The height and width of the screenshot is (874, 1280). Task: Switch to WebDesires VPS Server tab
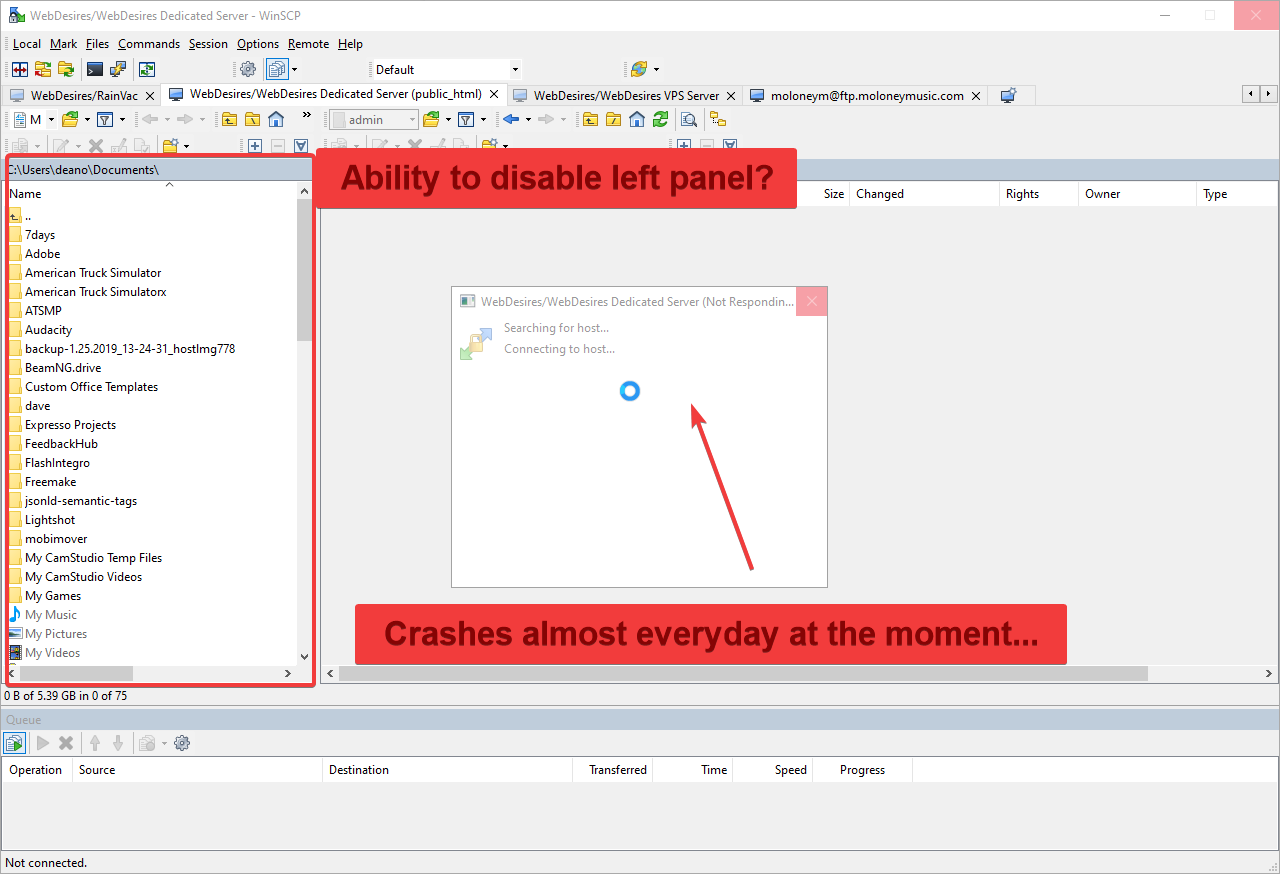625,95
